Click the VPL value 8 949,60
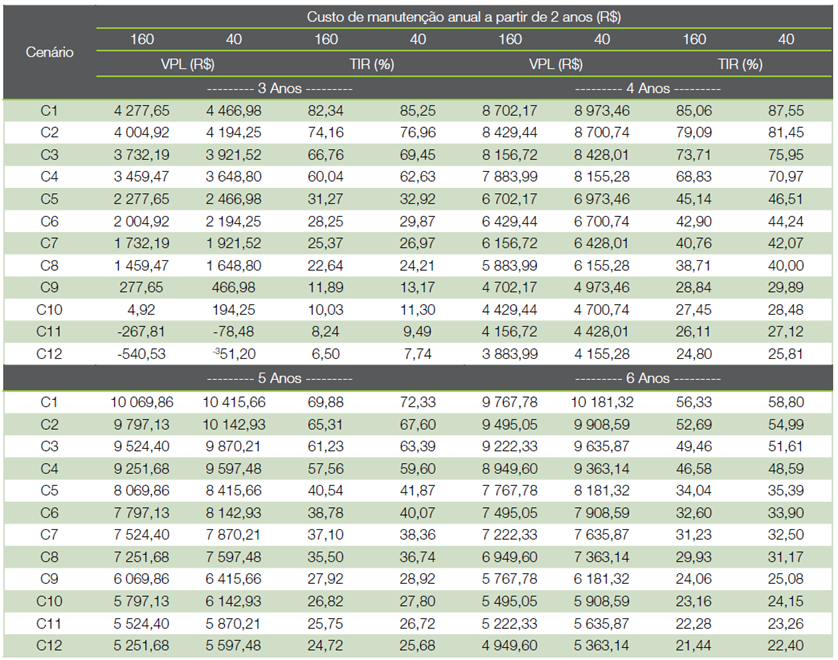Screen dimensions: 838x660 pyautogui.click(x=510, y=469)
